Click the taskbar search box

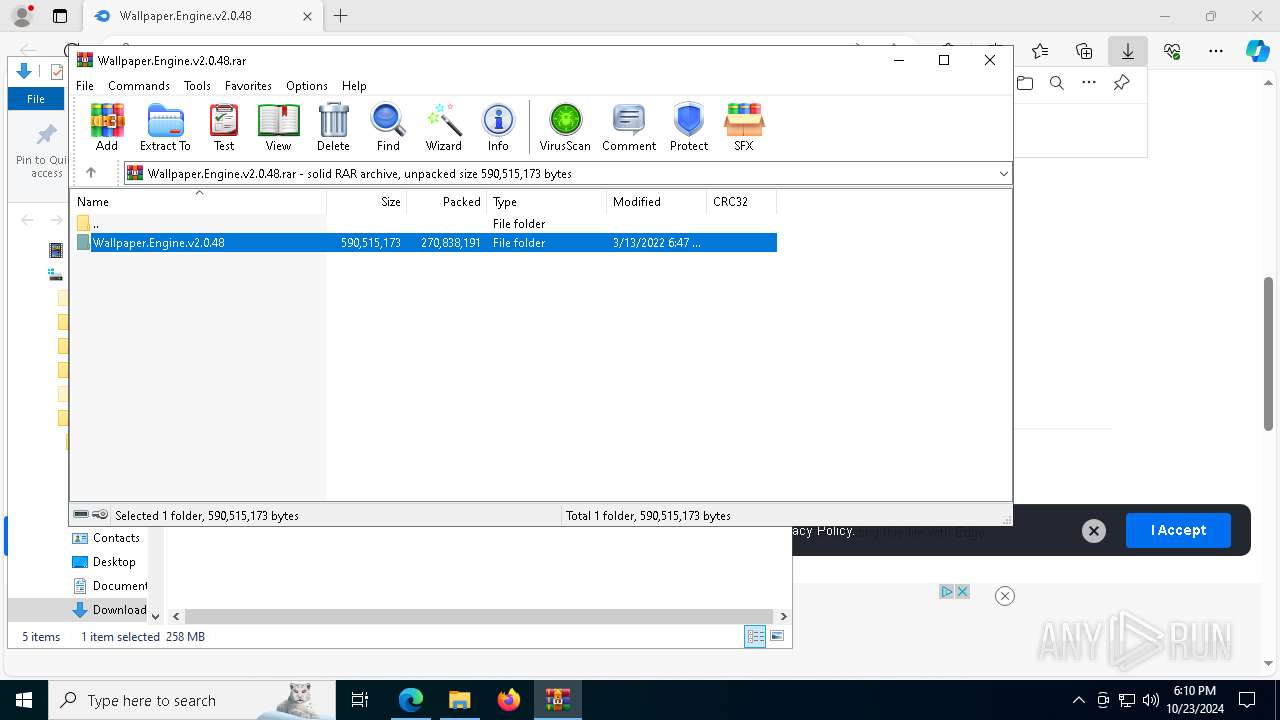click(192, 700)
